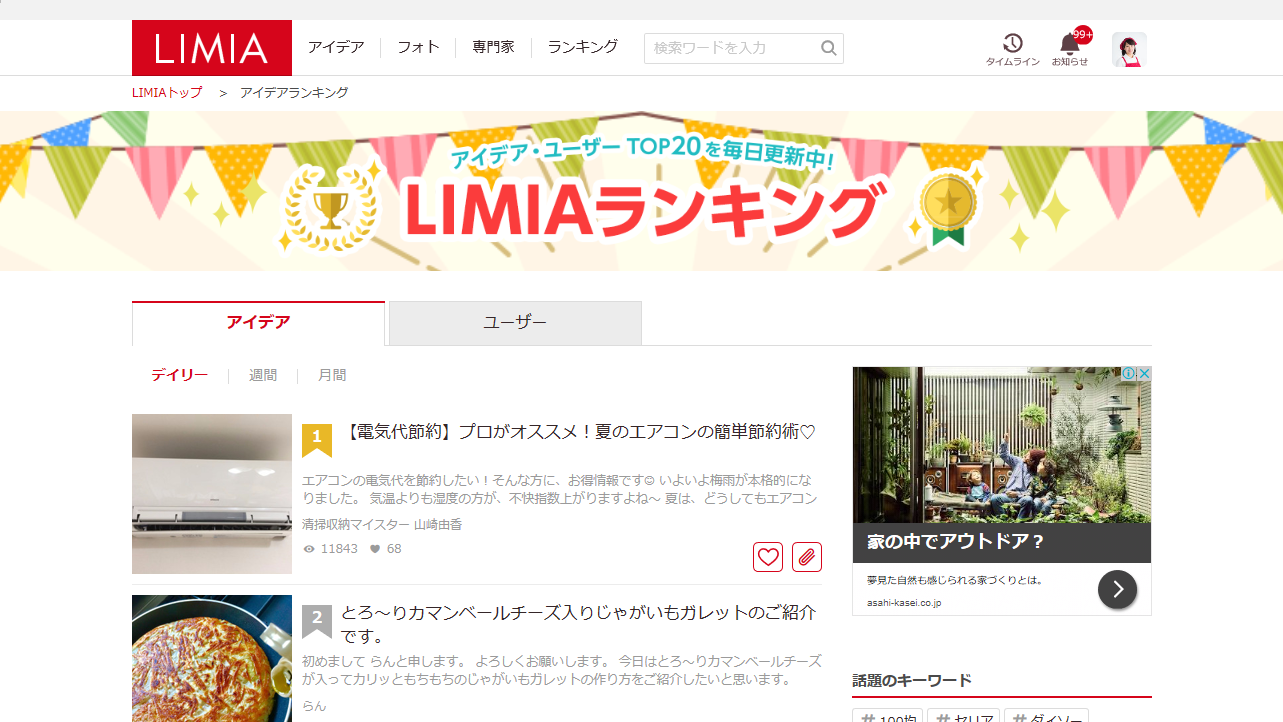Click the アイデアランキング breadcrumb text

[x=294, y=93]
